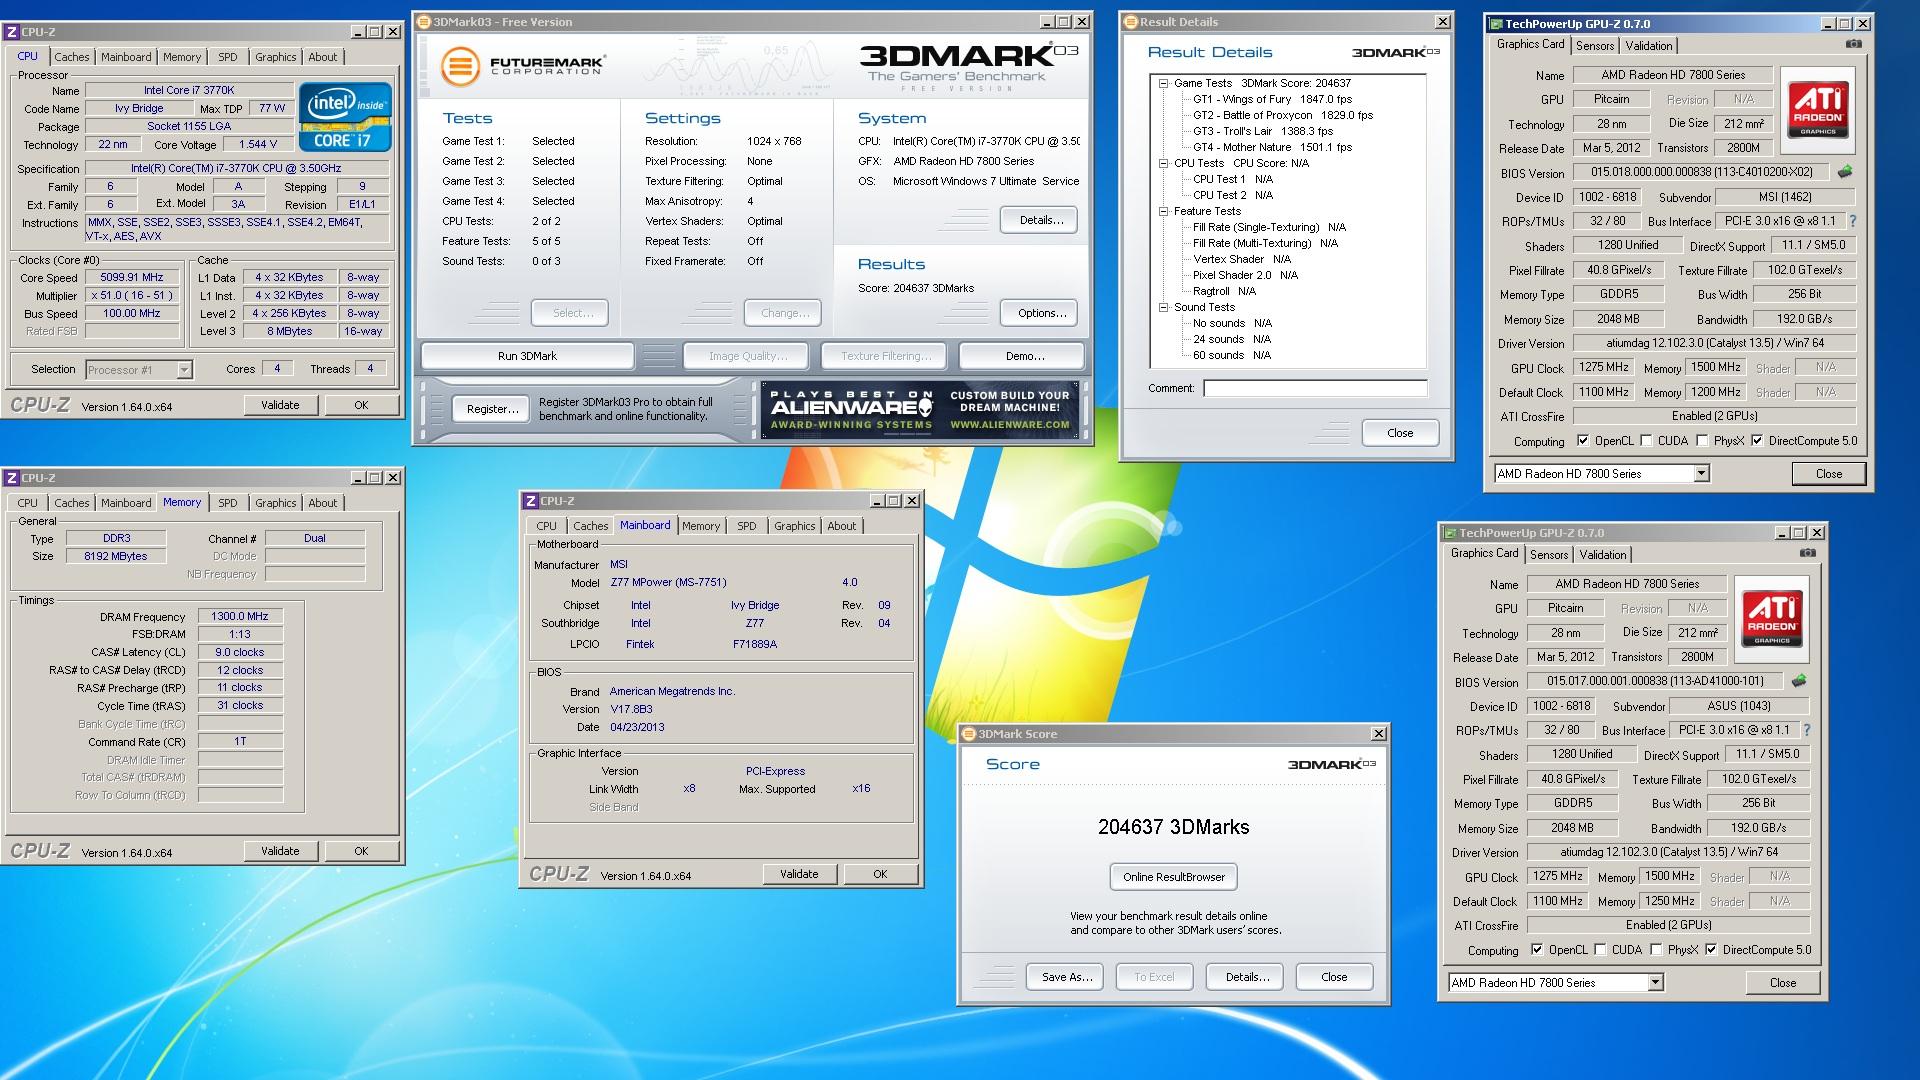Viewport: 1920px width, 1080px height.
Task: Click the GPU-Z title icon in bottom GPU-Z window
Action: point(1450,533)
